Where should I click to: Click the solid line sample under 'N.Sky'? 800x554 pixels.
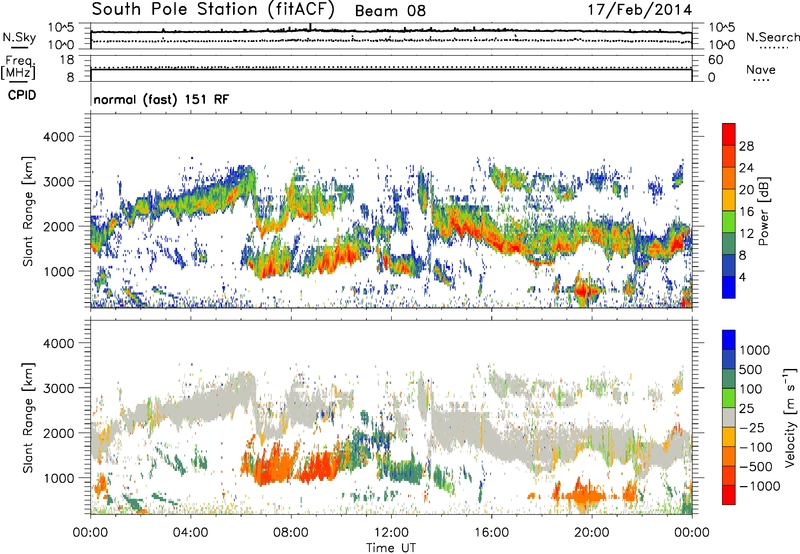click(x=19, y=48)
